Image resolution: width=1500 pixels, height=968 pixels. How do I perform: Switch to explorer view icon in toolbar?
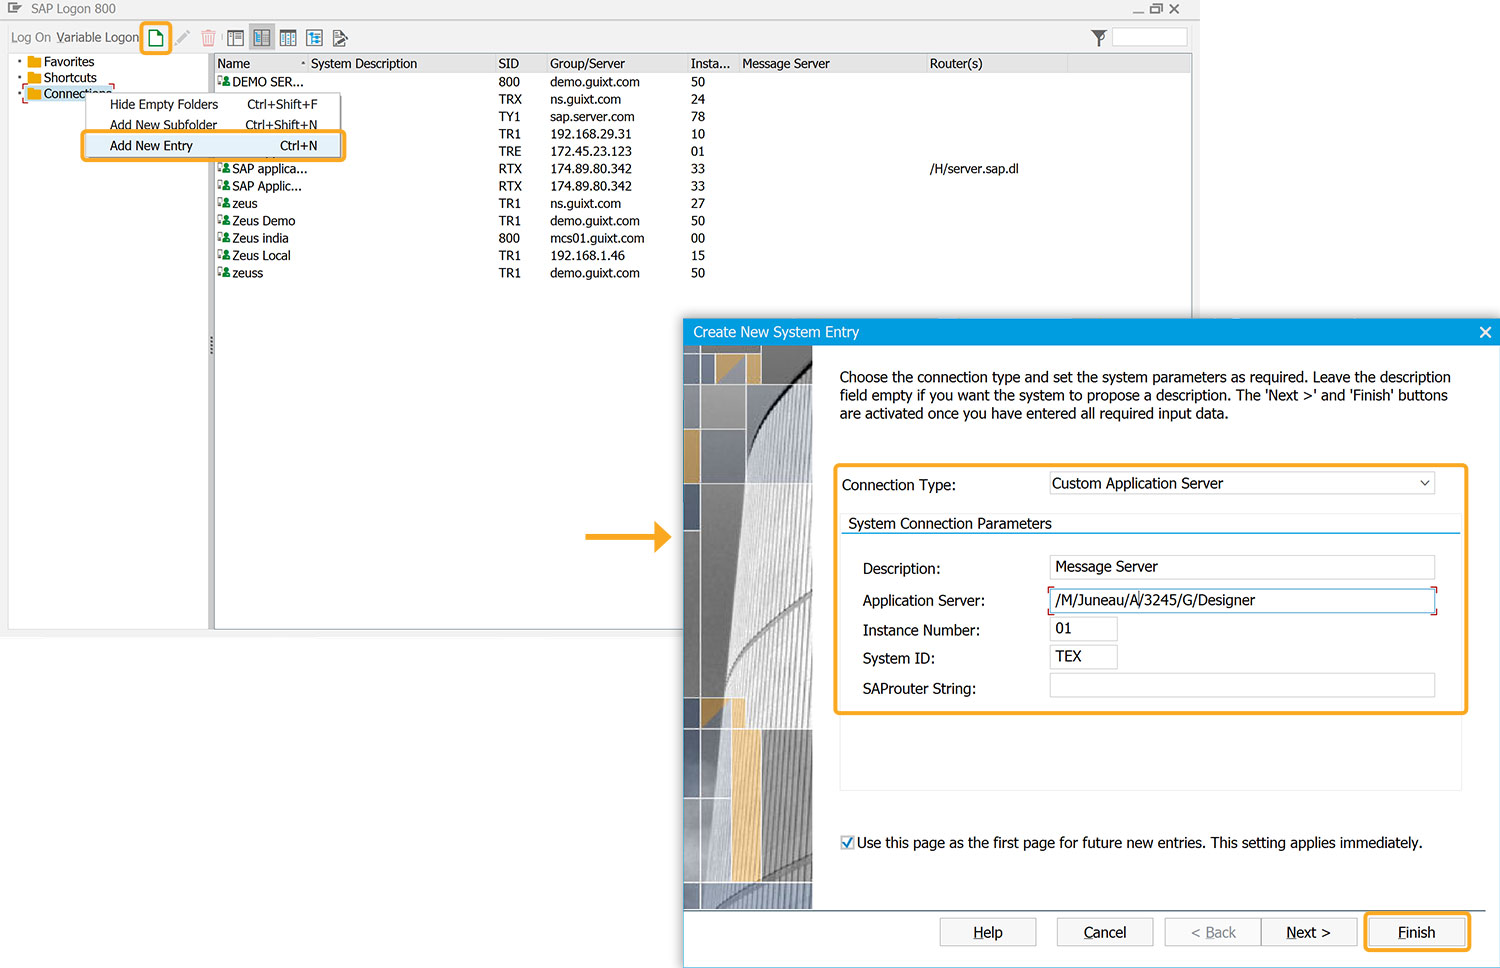pyautogui.click(x=235, y=38)
